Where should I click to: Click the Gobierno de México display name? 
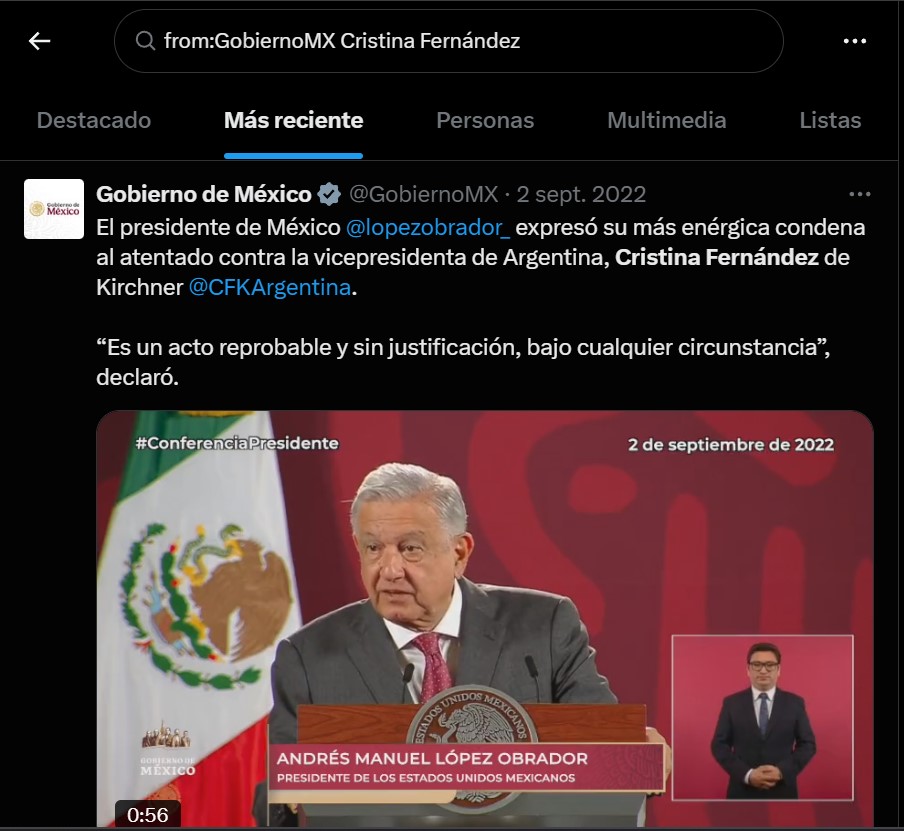coord(204,194)
